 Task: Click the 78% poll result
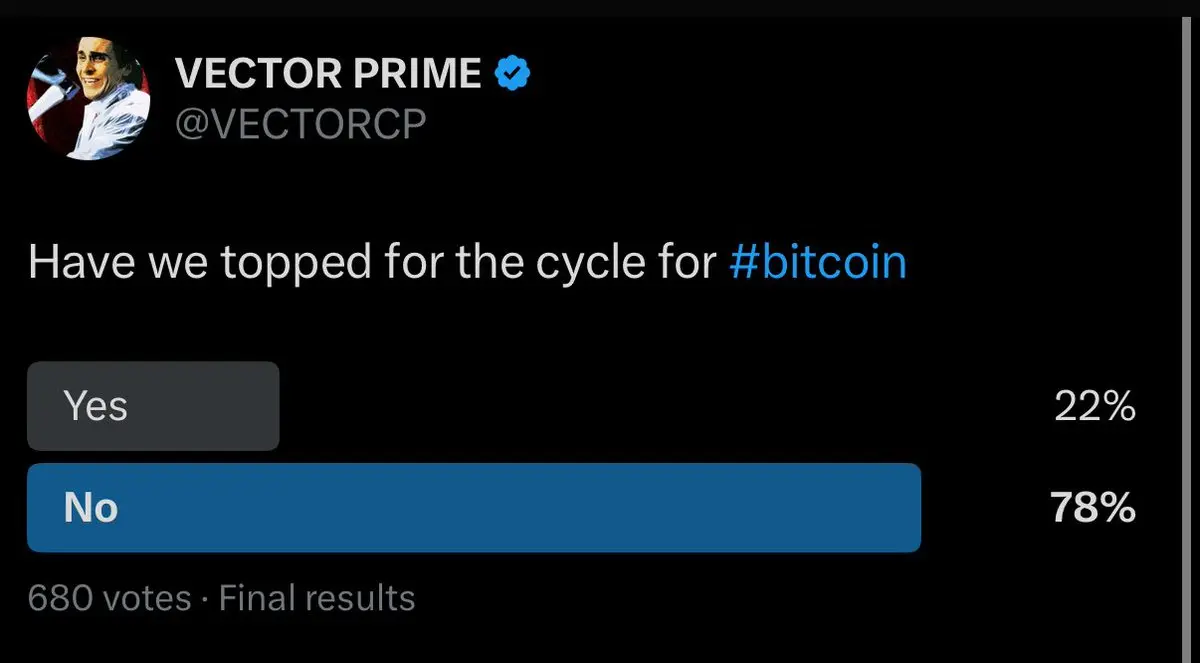1093,508
